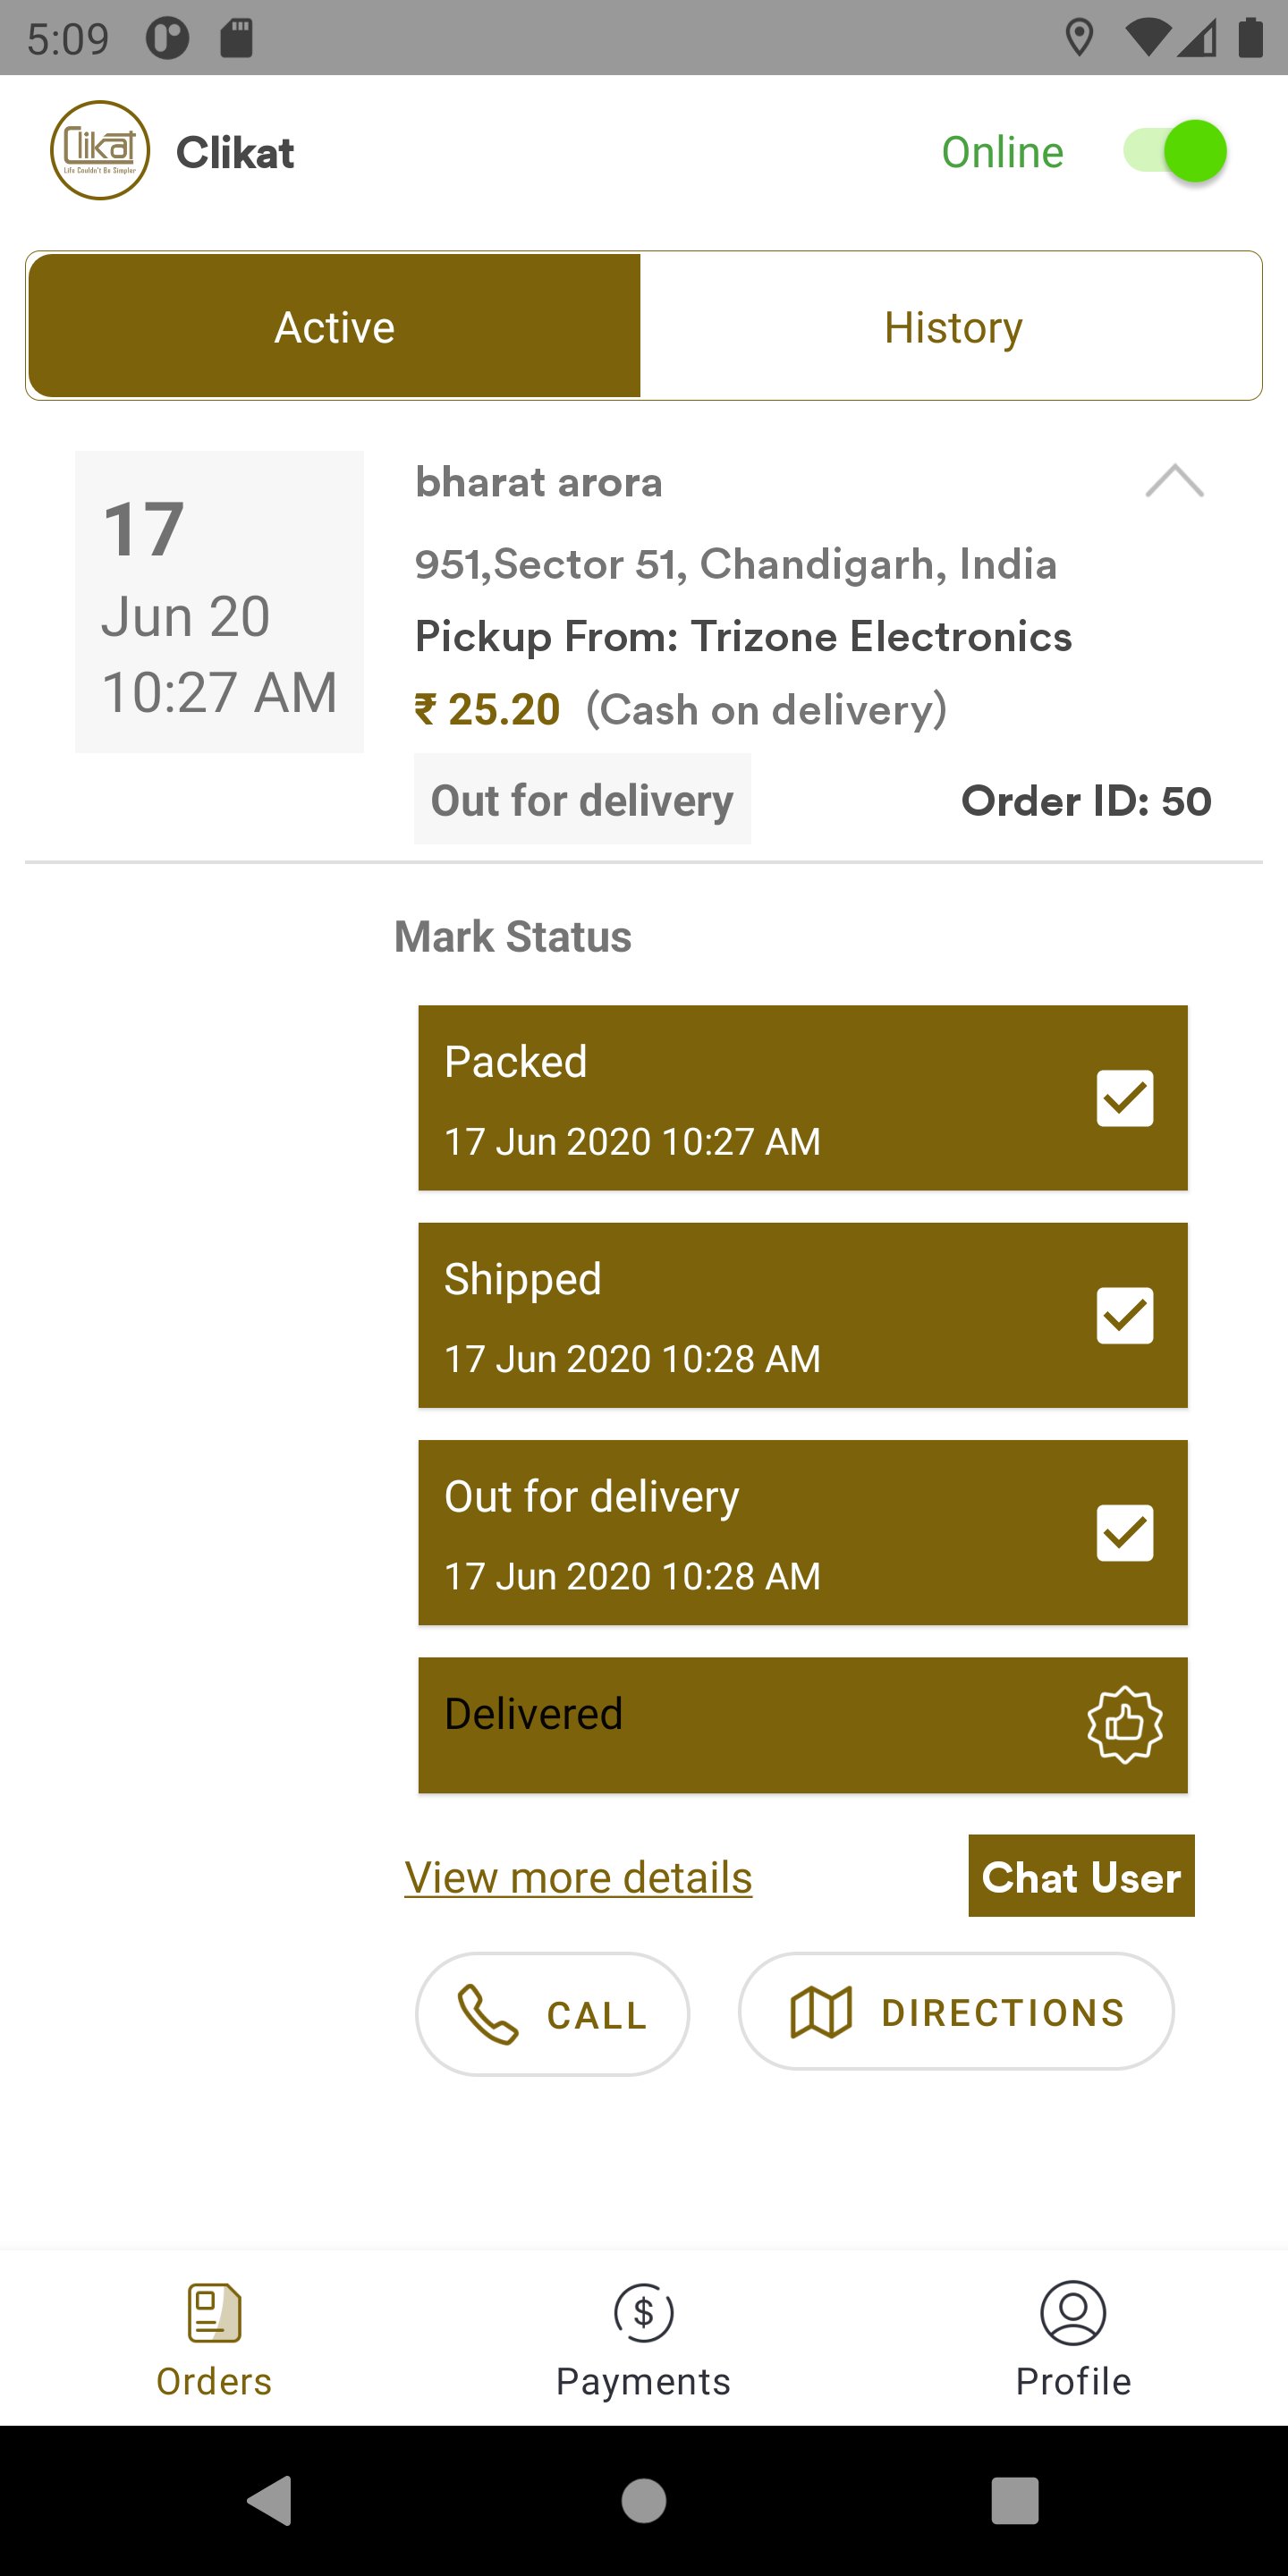Open Payments dollar icon tab
The width and height of the screenshot is (1288, 2576).
pos(643,2312)
